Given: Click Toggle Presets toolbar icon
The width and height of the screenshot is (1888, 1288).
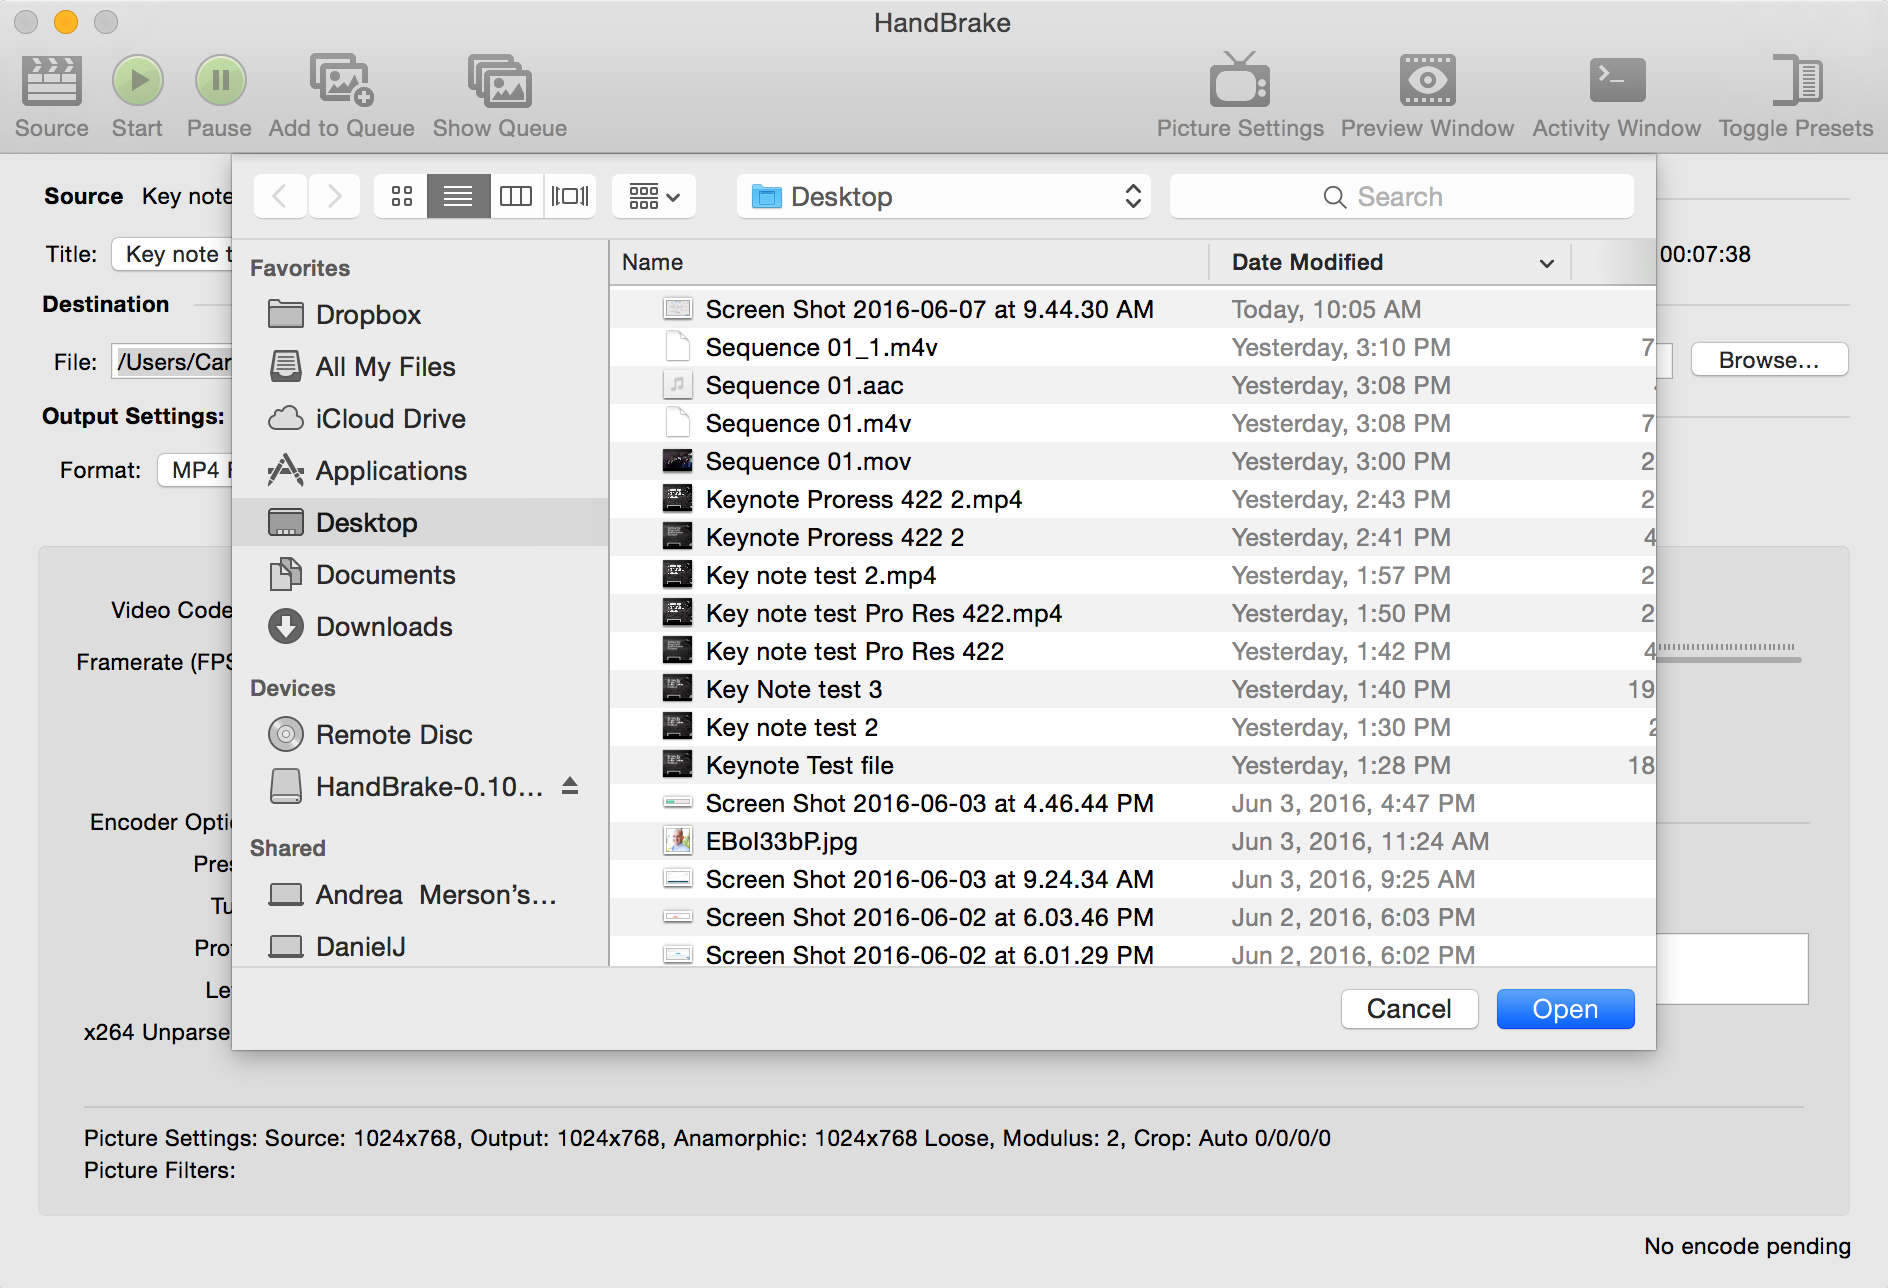Looking at the screenshot, I should coord(1796,81).
